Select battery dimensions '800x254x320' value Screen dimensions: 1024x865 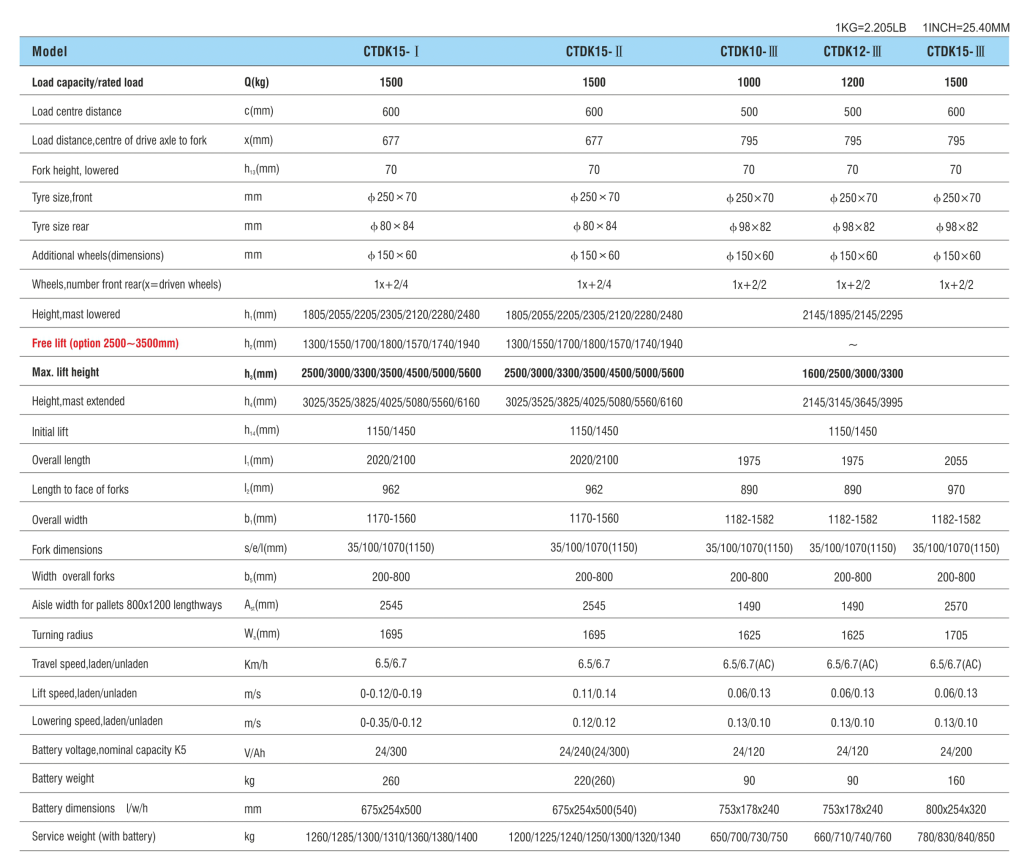coord(955,810)
